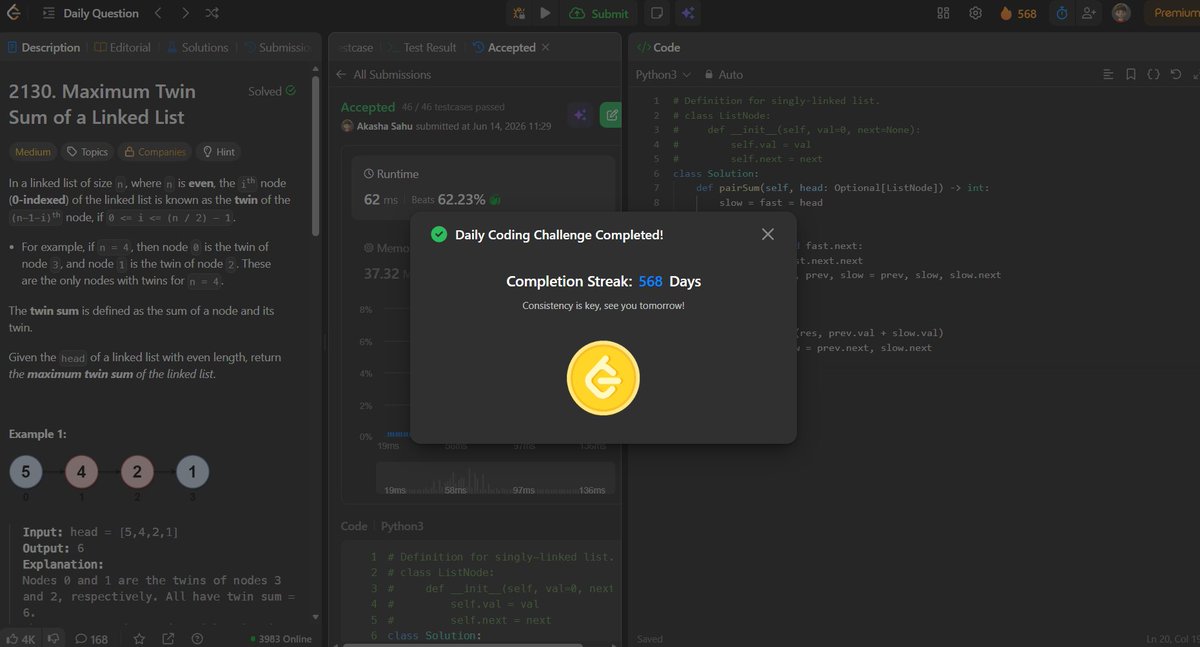
Task: Click the Medium difficulty tag
Action: pos(33,152)
